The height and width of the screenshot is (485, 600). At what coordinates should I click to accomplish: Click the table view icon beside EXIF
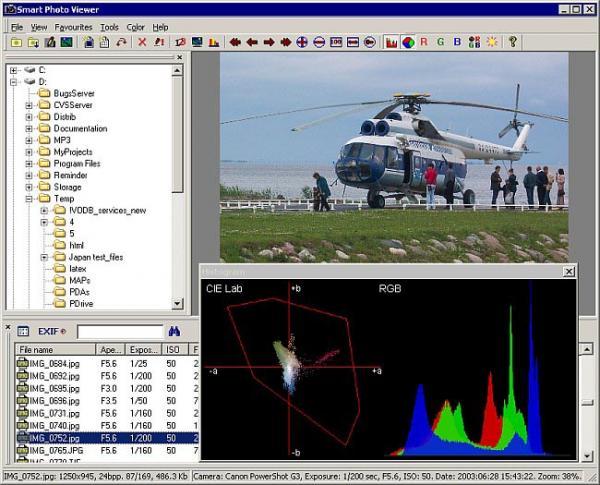(23, 331)
